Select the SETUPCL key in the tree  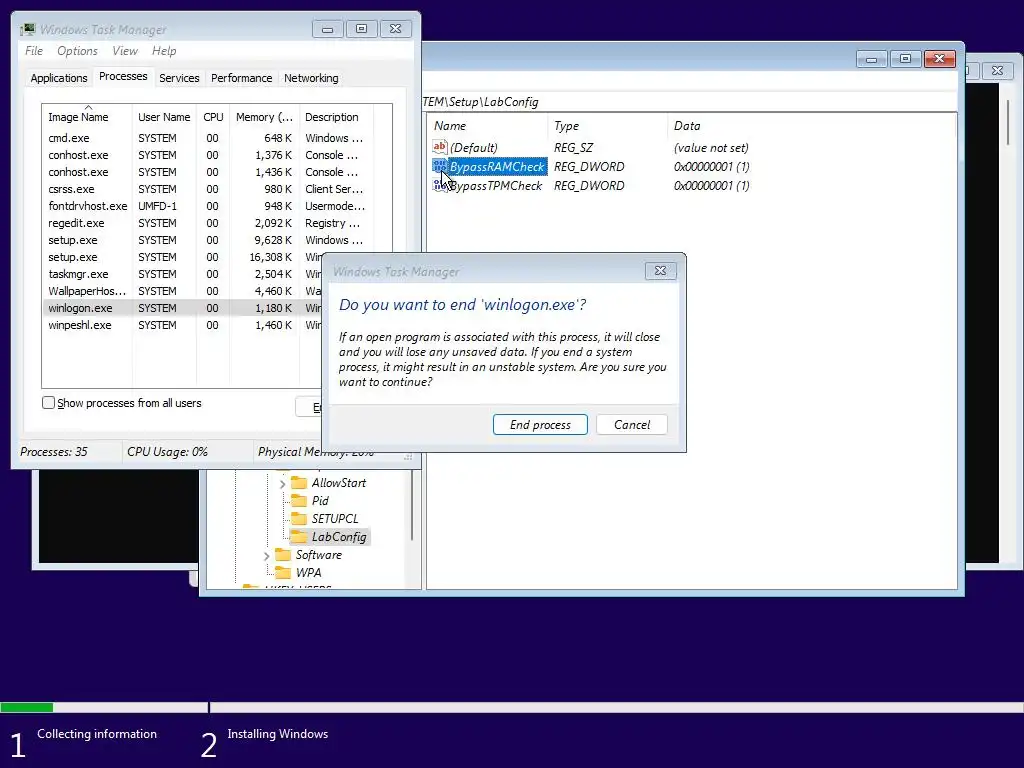(x=334, y=519)
